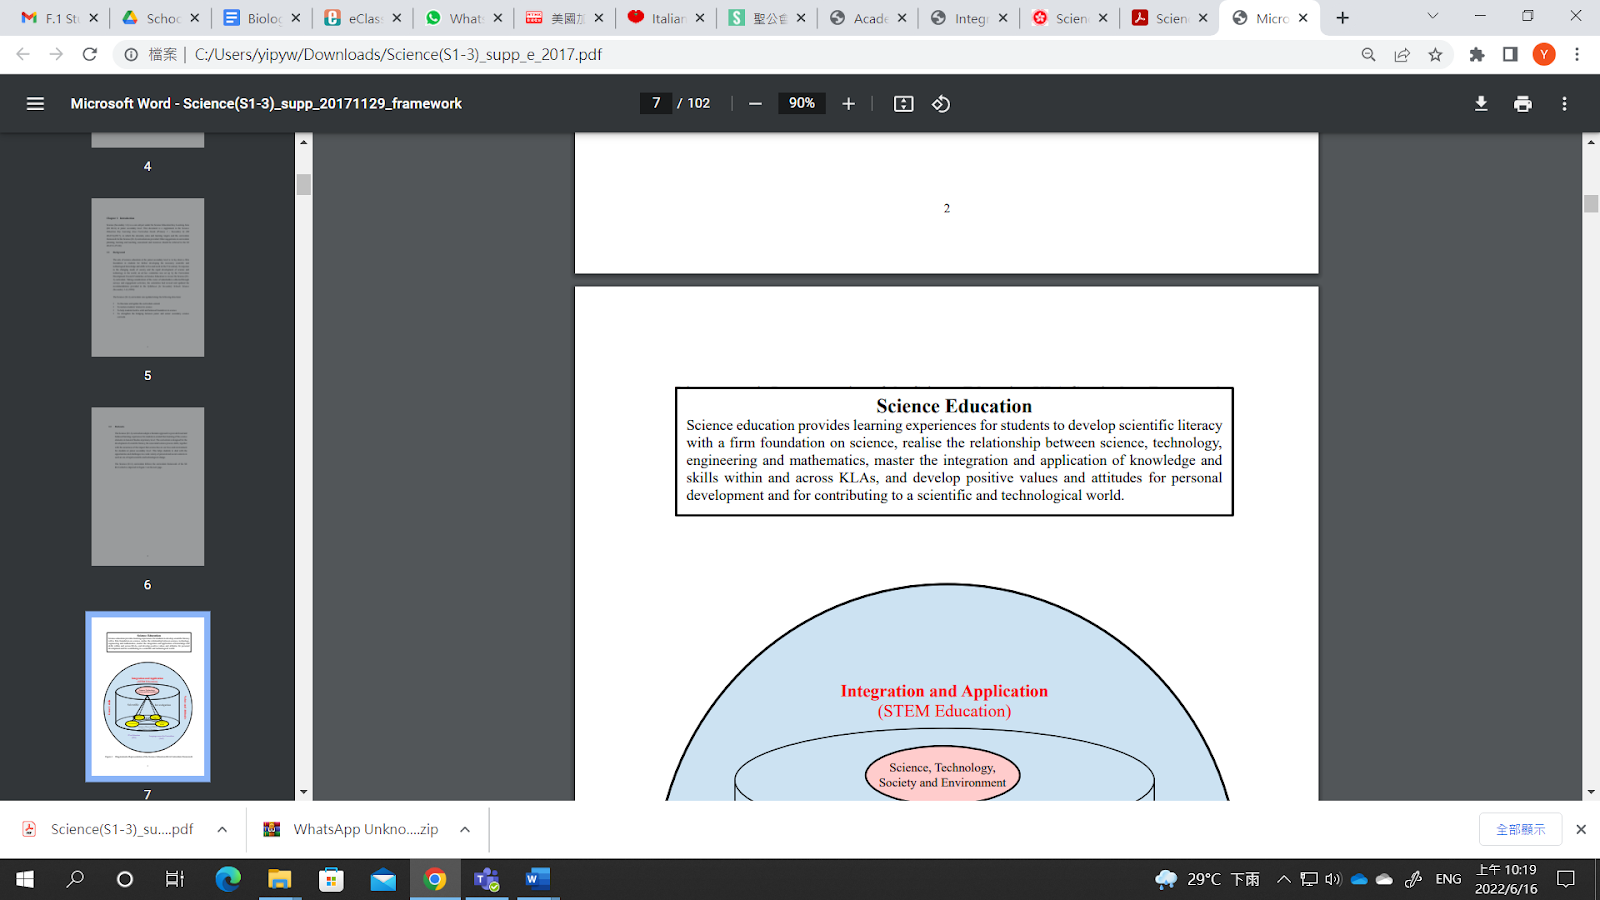
Task: Open Chrome's zoom magnifier in address bar
Action: 1368,54
